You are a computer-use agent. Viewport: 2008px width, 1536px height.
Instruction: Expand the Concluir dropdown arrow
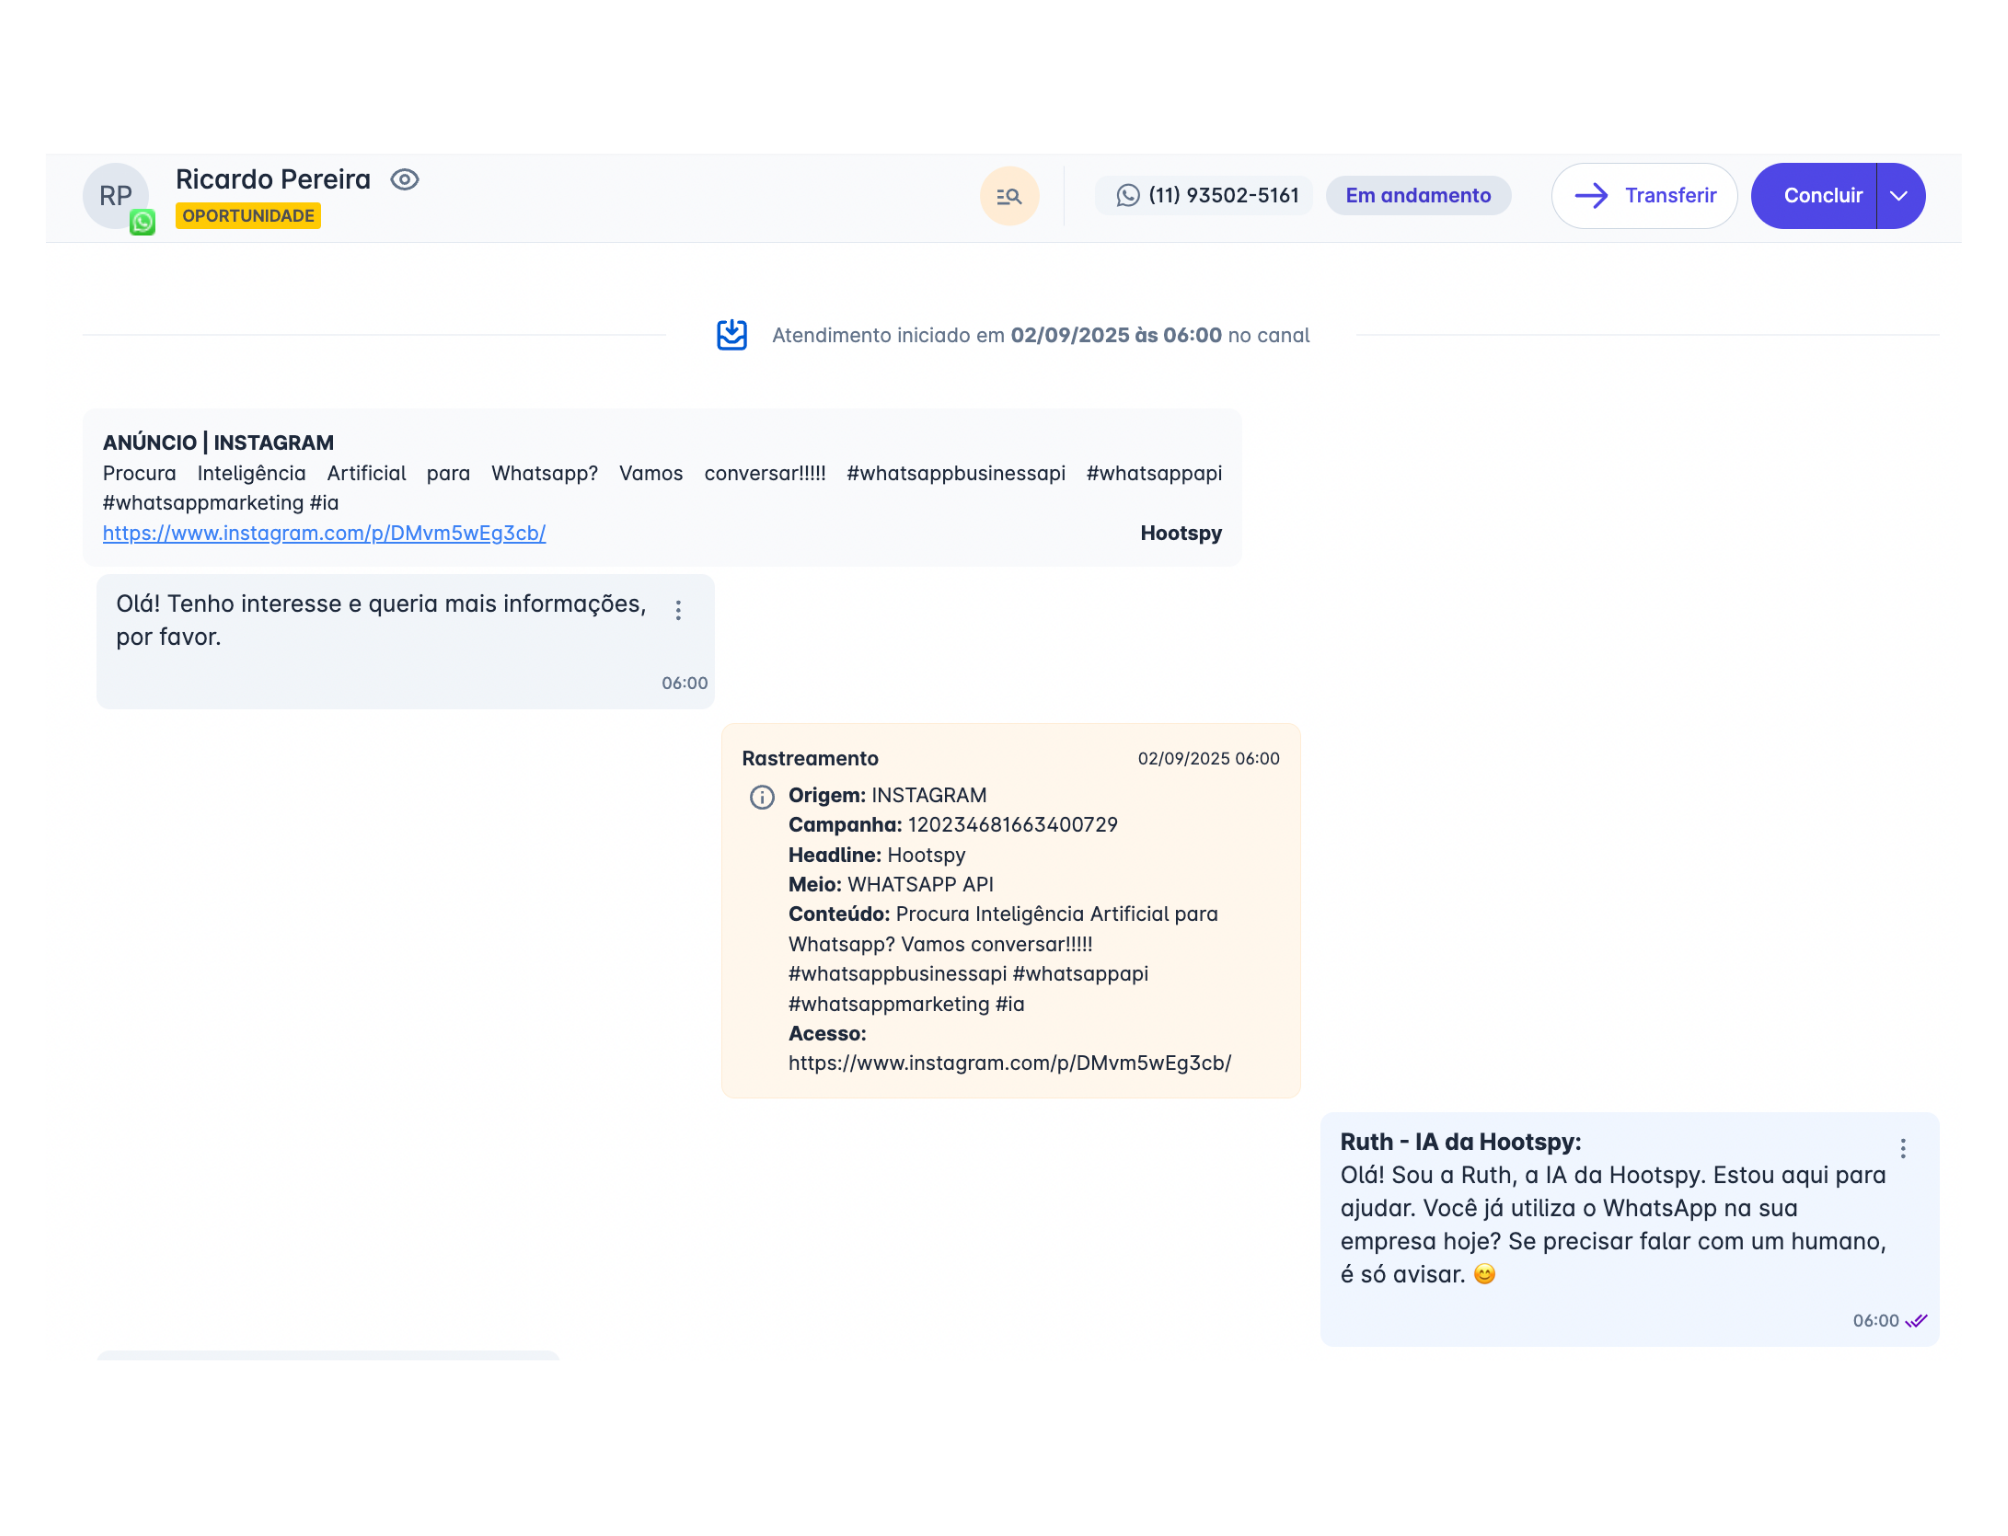[1899, 196]
